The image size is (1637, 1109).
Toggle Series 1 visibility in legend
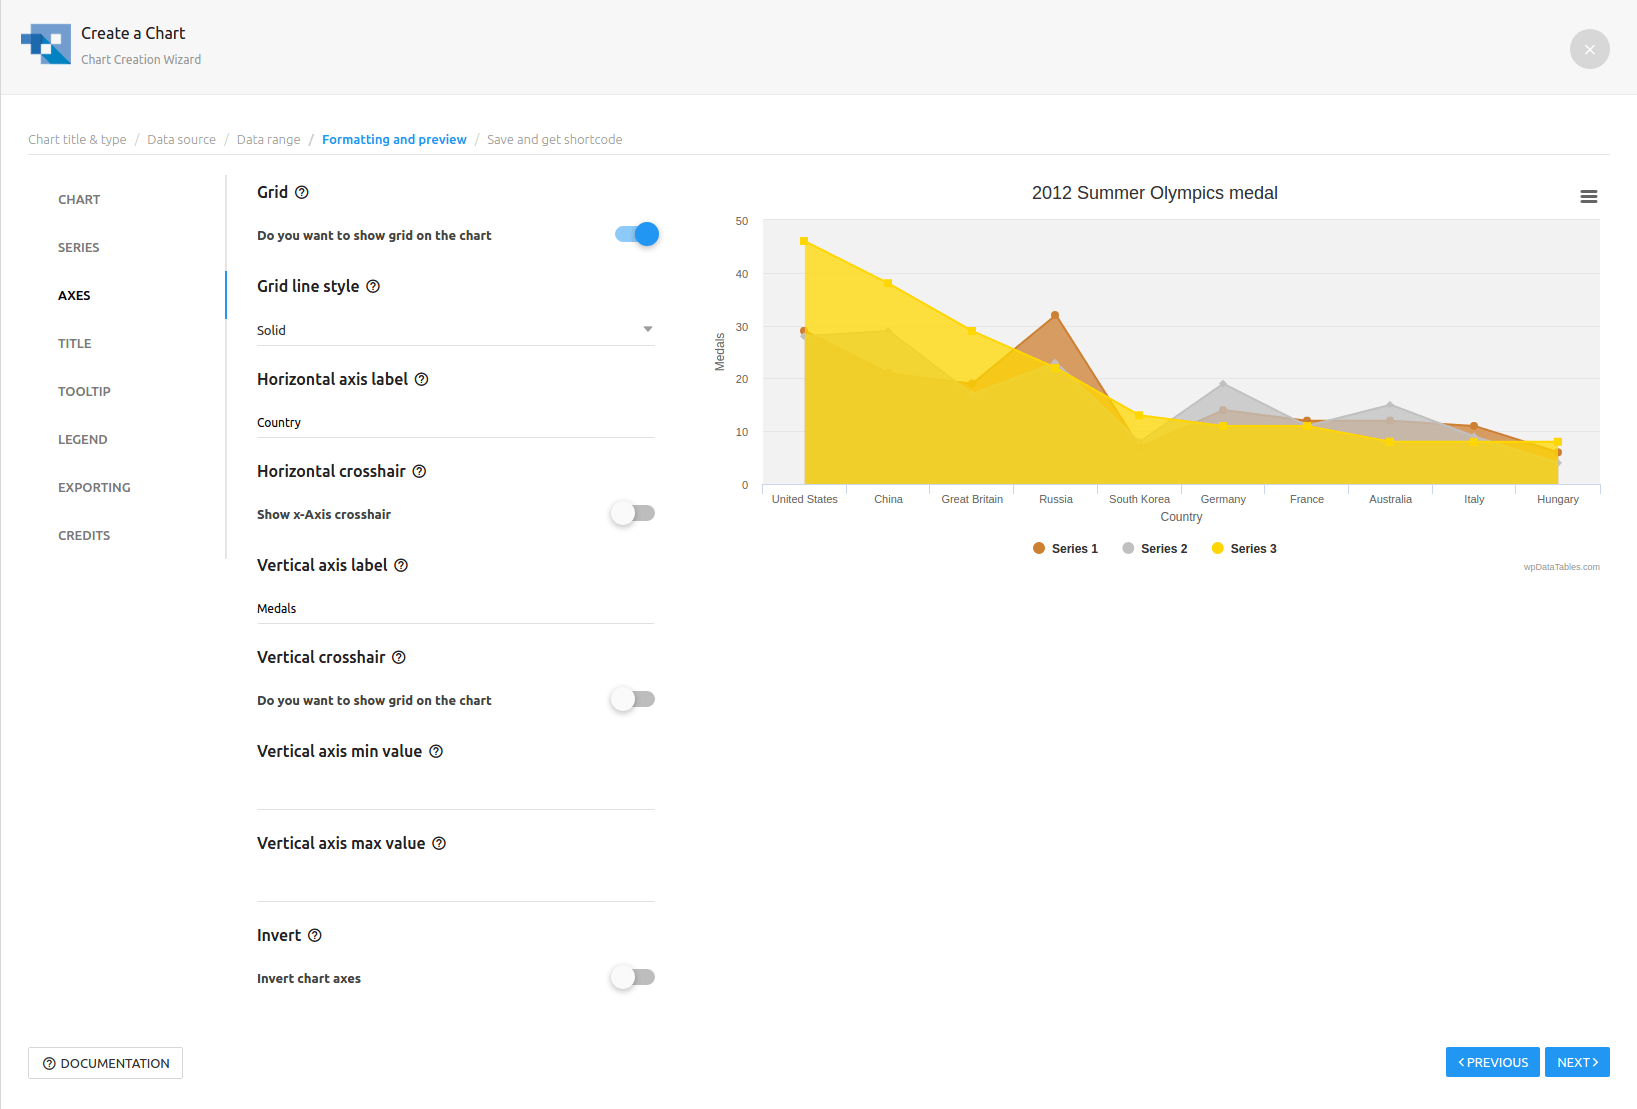(1065, 548)
